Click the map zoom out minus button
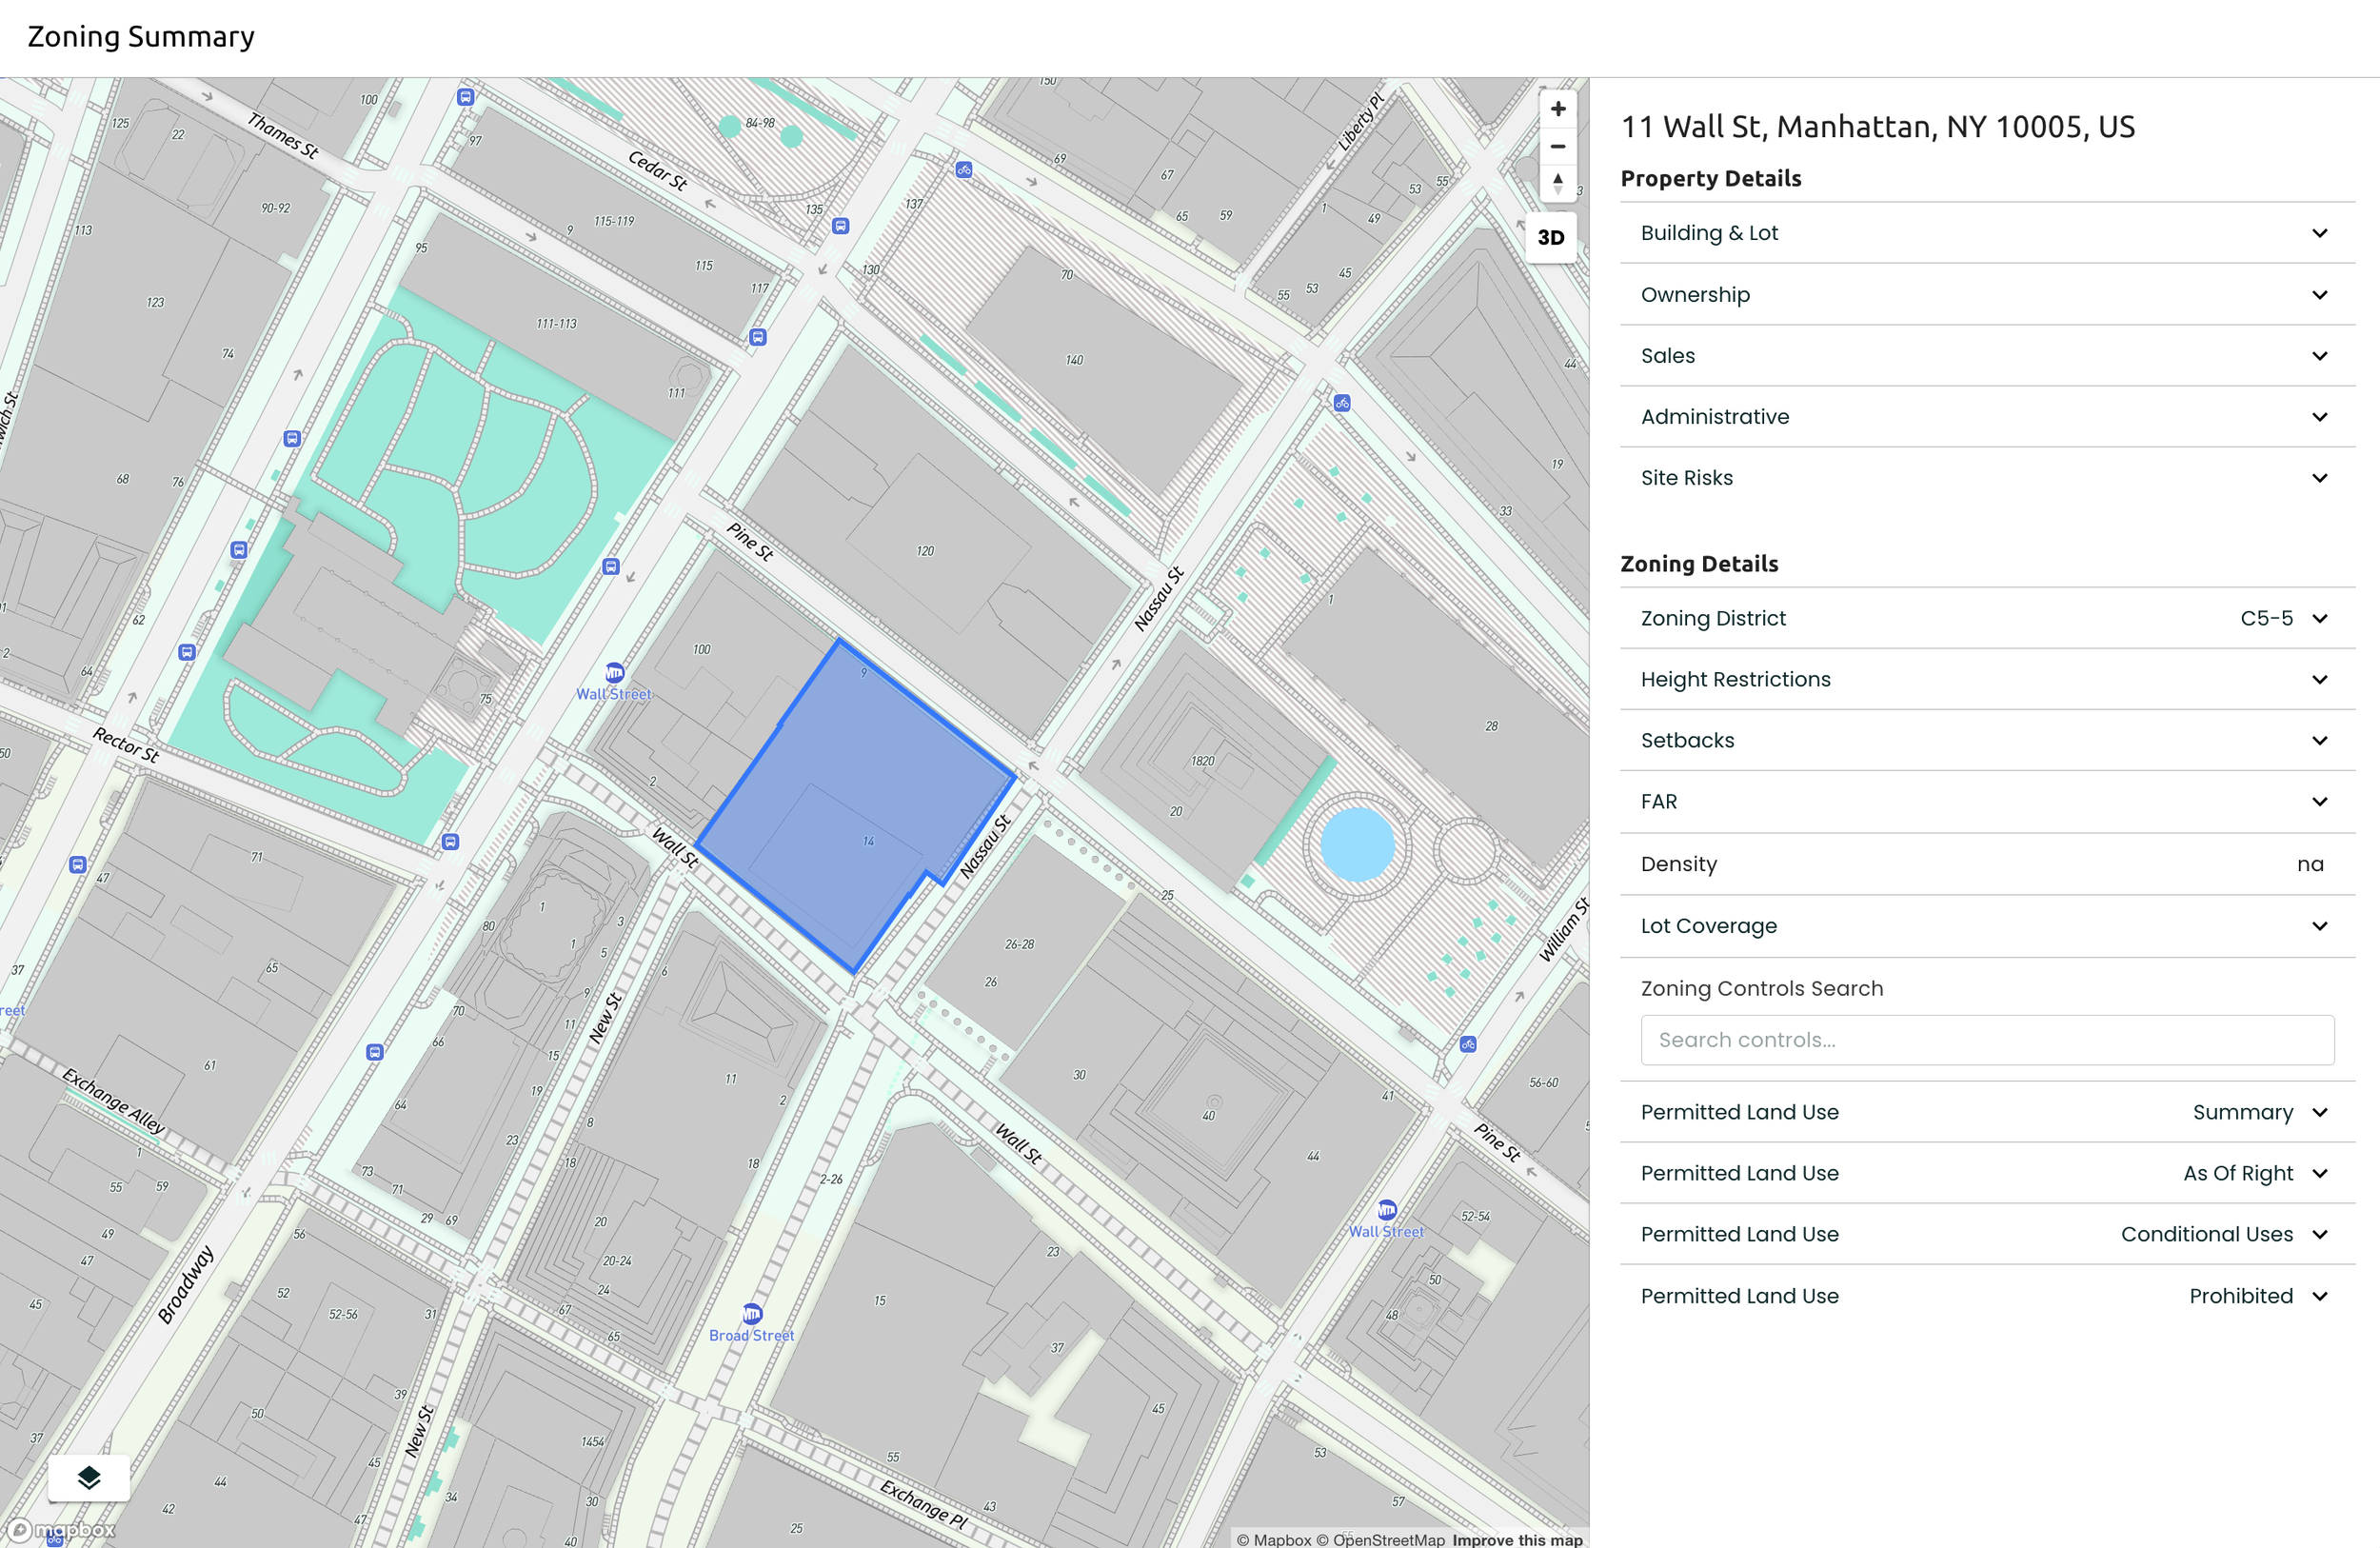The image size is (2380, 1548). pyautogui.click(x=1557, y=147)
